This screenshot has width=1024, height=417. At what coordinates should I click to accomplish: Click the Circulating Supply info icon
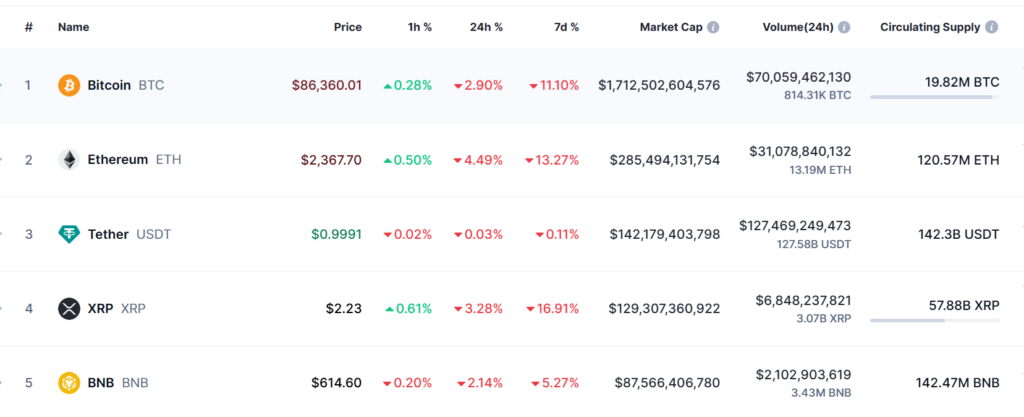[x=991, y=27]
